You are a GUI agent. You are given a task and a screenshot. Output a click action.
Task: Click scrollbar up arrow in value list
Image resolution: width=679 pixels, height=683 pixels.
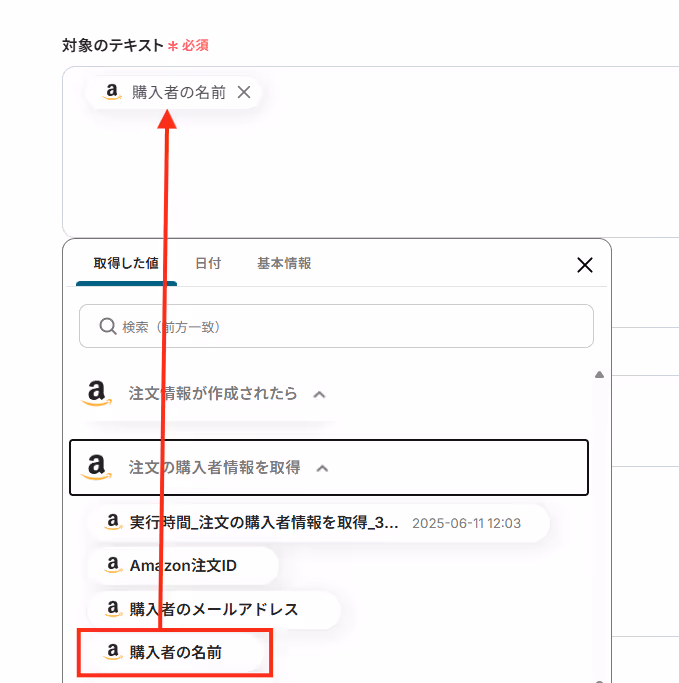tap(599, 375)
